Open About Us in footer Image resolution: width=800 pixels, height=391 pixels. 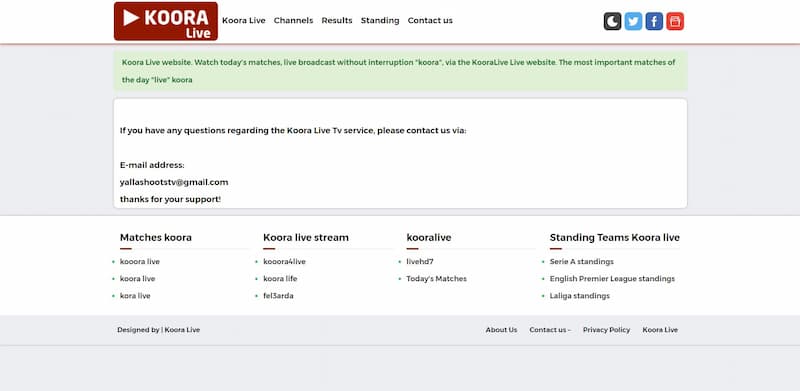(501, 330)
